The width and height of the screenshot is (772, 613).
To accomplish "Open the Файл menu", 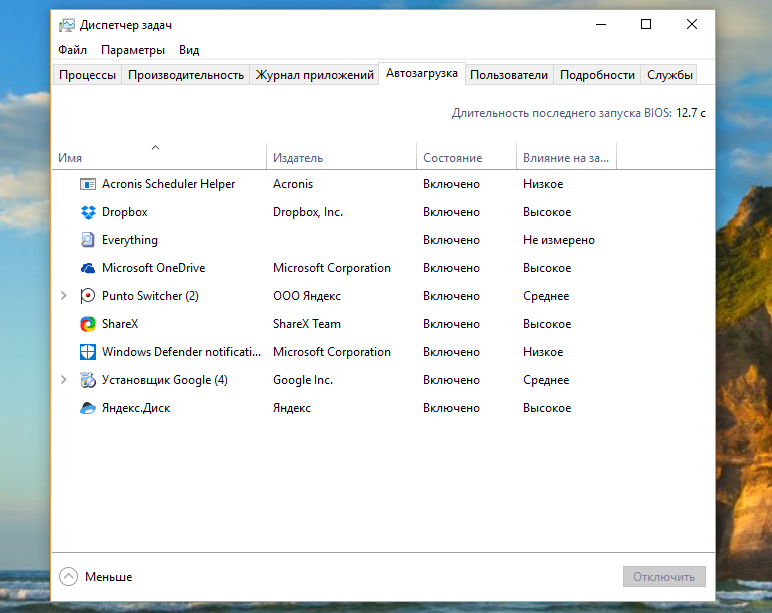I will [72, 50].
